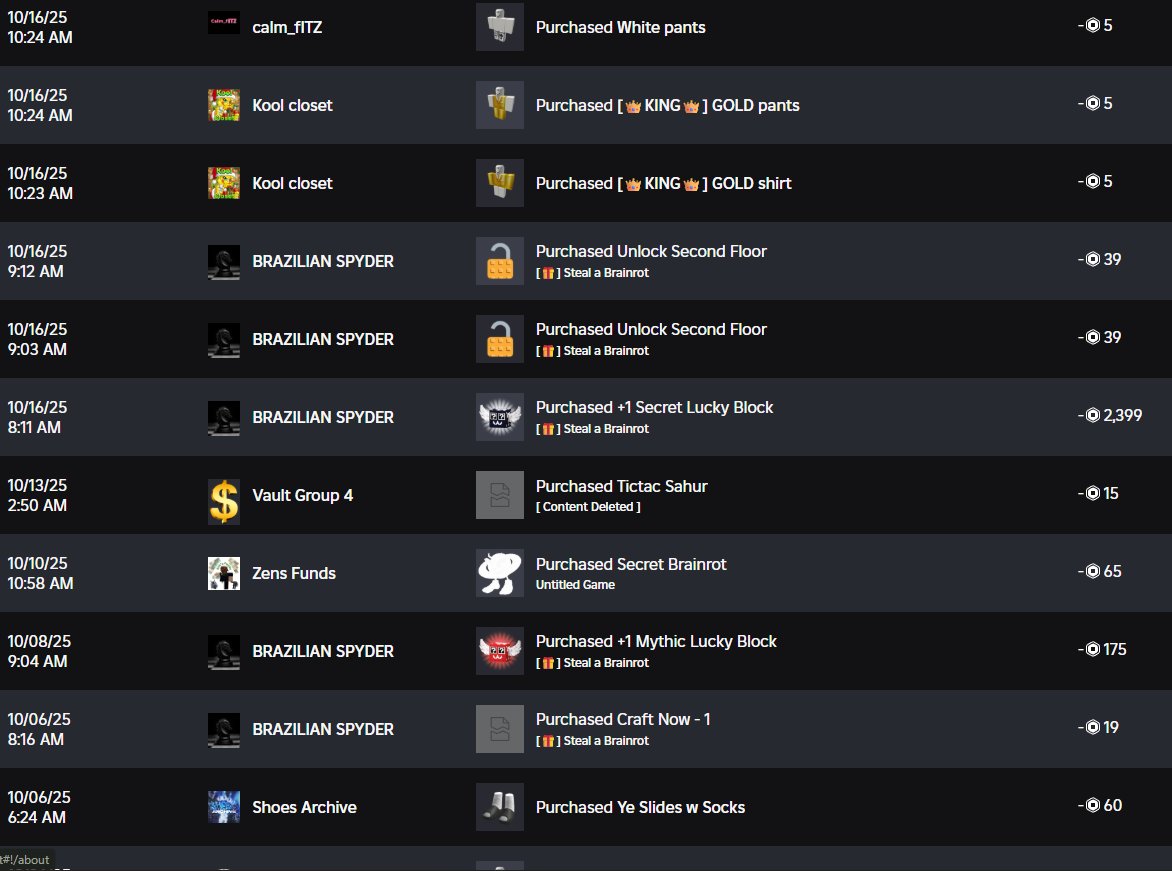This screenshot has width=1172, height=871.
Task: Open Kool closet name beside GOLD shirt purchase
Action: [292, 183]
